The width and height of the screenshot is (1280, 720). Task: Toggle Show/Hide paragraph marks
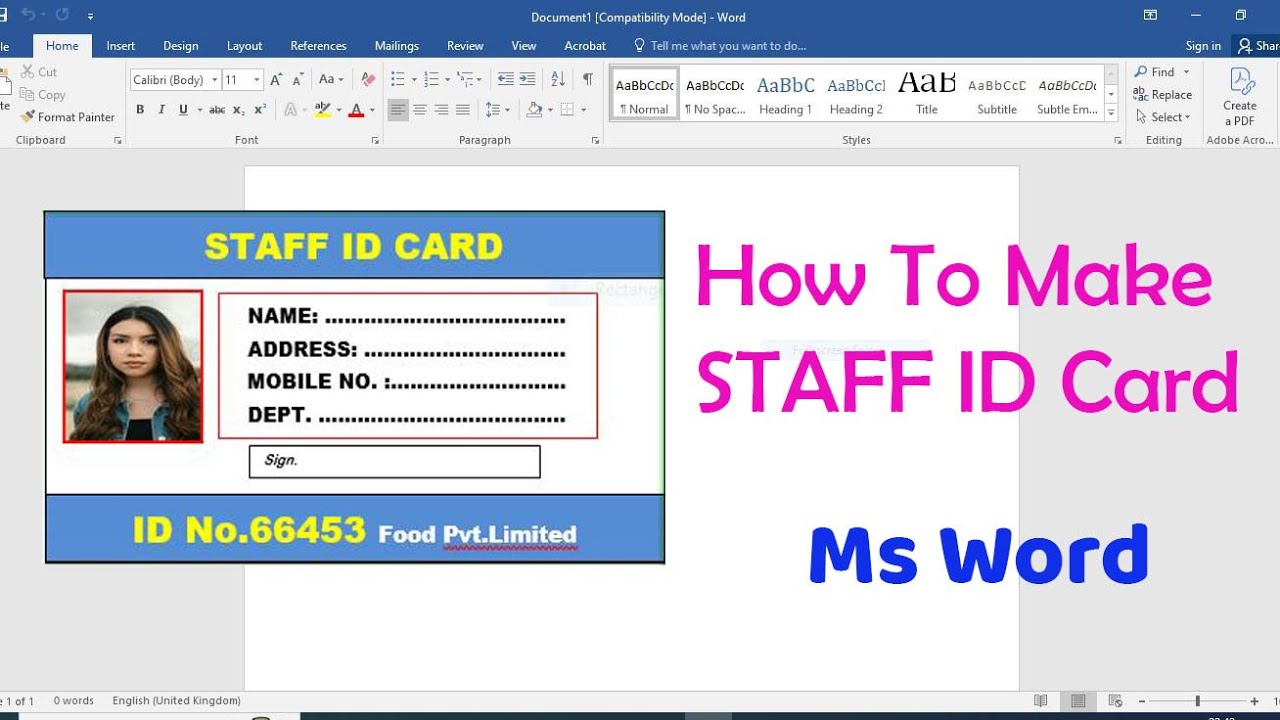pyautogui.click(x=588, y=79)
